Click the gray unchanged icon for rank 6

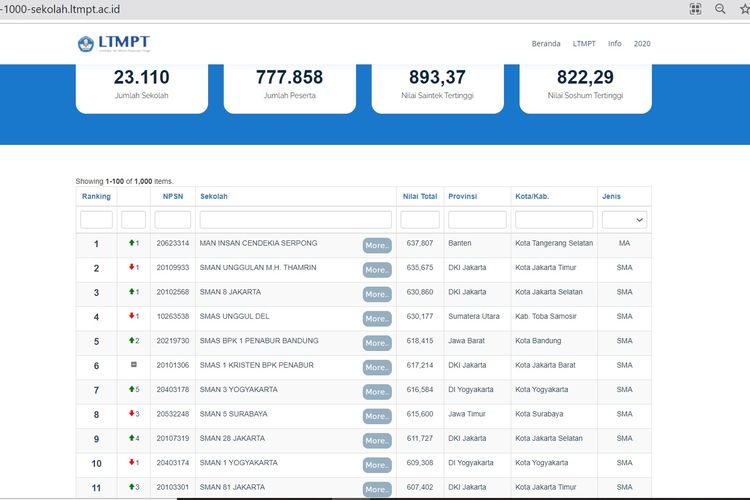[x=133, y=366]
